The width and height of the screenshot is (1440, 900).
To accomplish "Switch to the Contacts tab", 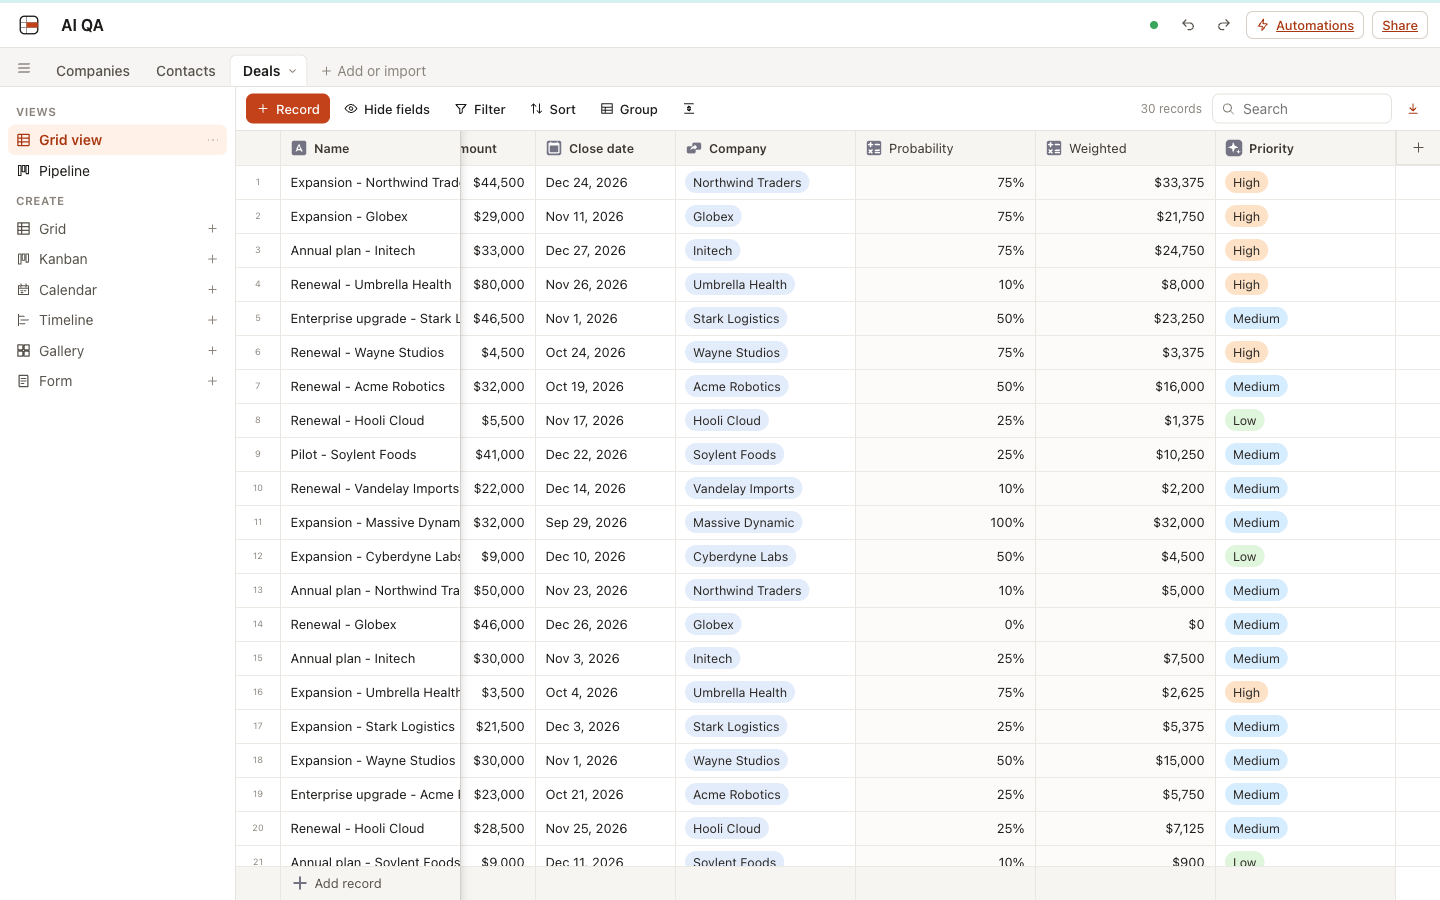I will point(186,71).
